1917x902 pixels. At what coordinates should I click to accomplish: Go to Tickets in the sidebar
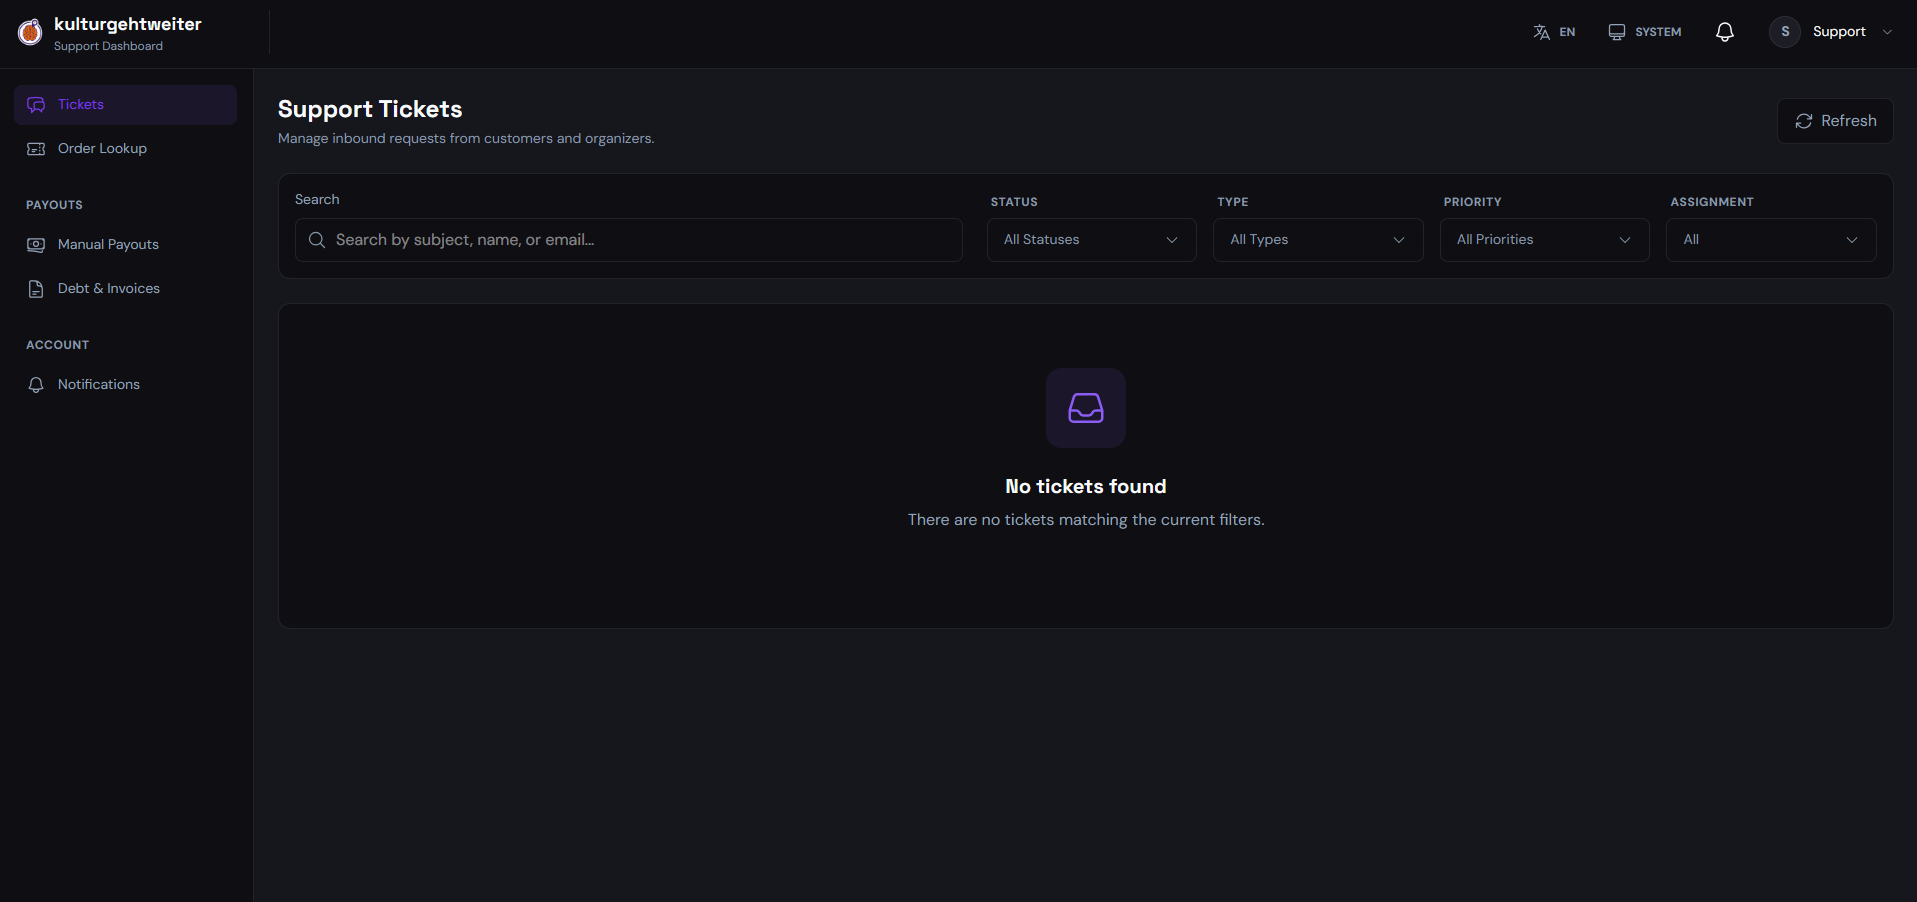tap(125, 105)
